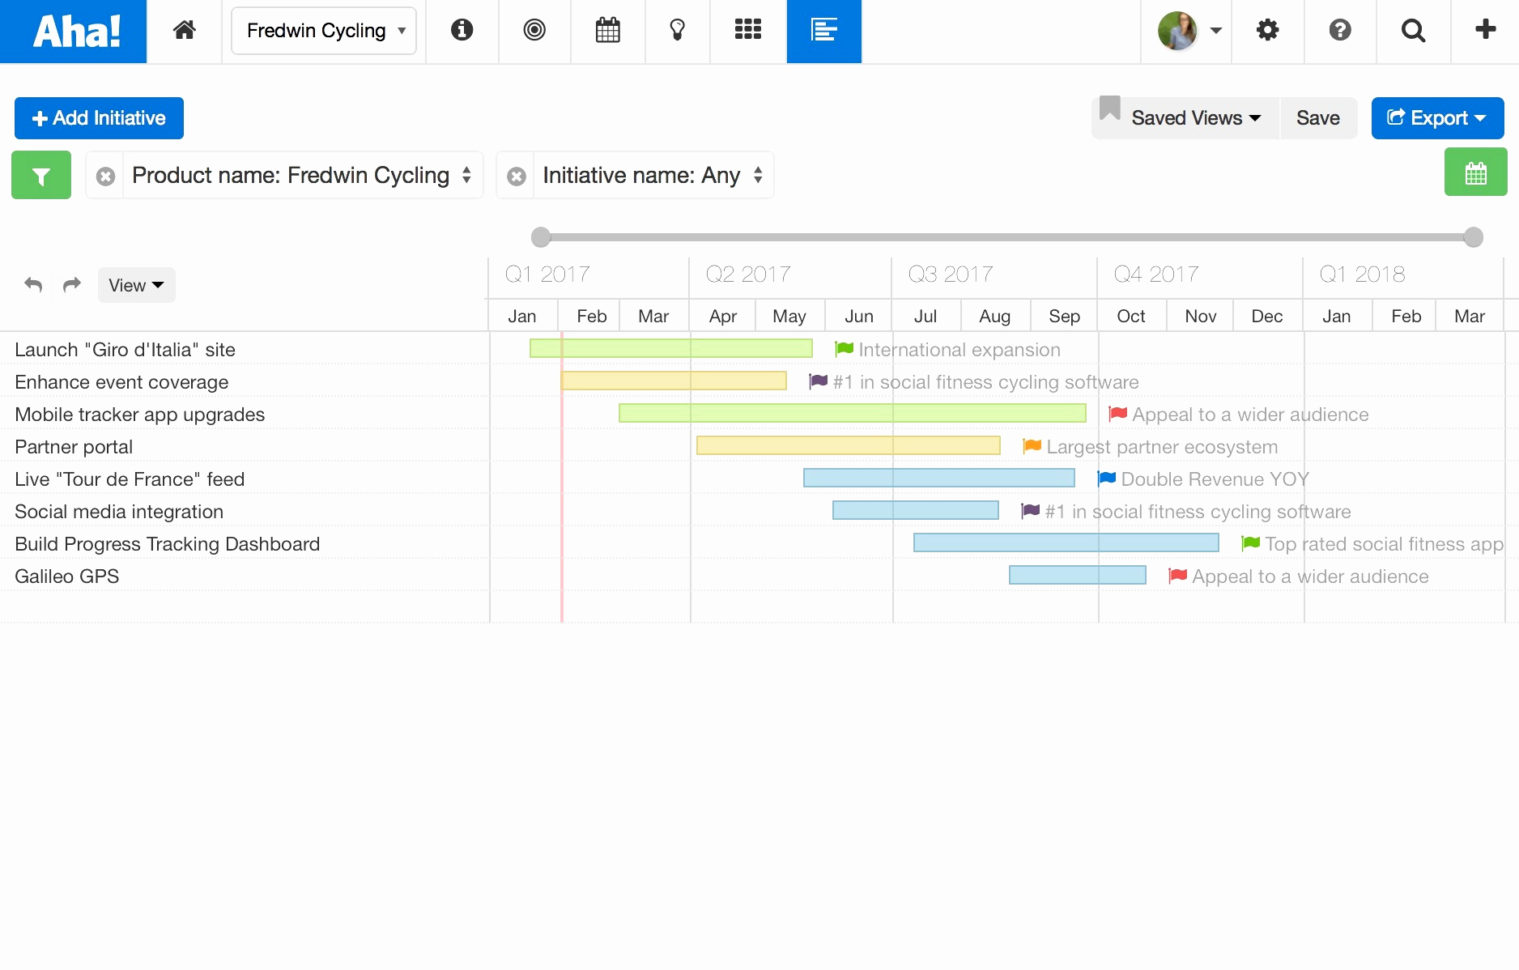This screenshot has width=1519, height=970.
Task: Open the releases calendar icon in navbar
Action: (607, 30)
